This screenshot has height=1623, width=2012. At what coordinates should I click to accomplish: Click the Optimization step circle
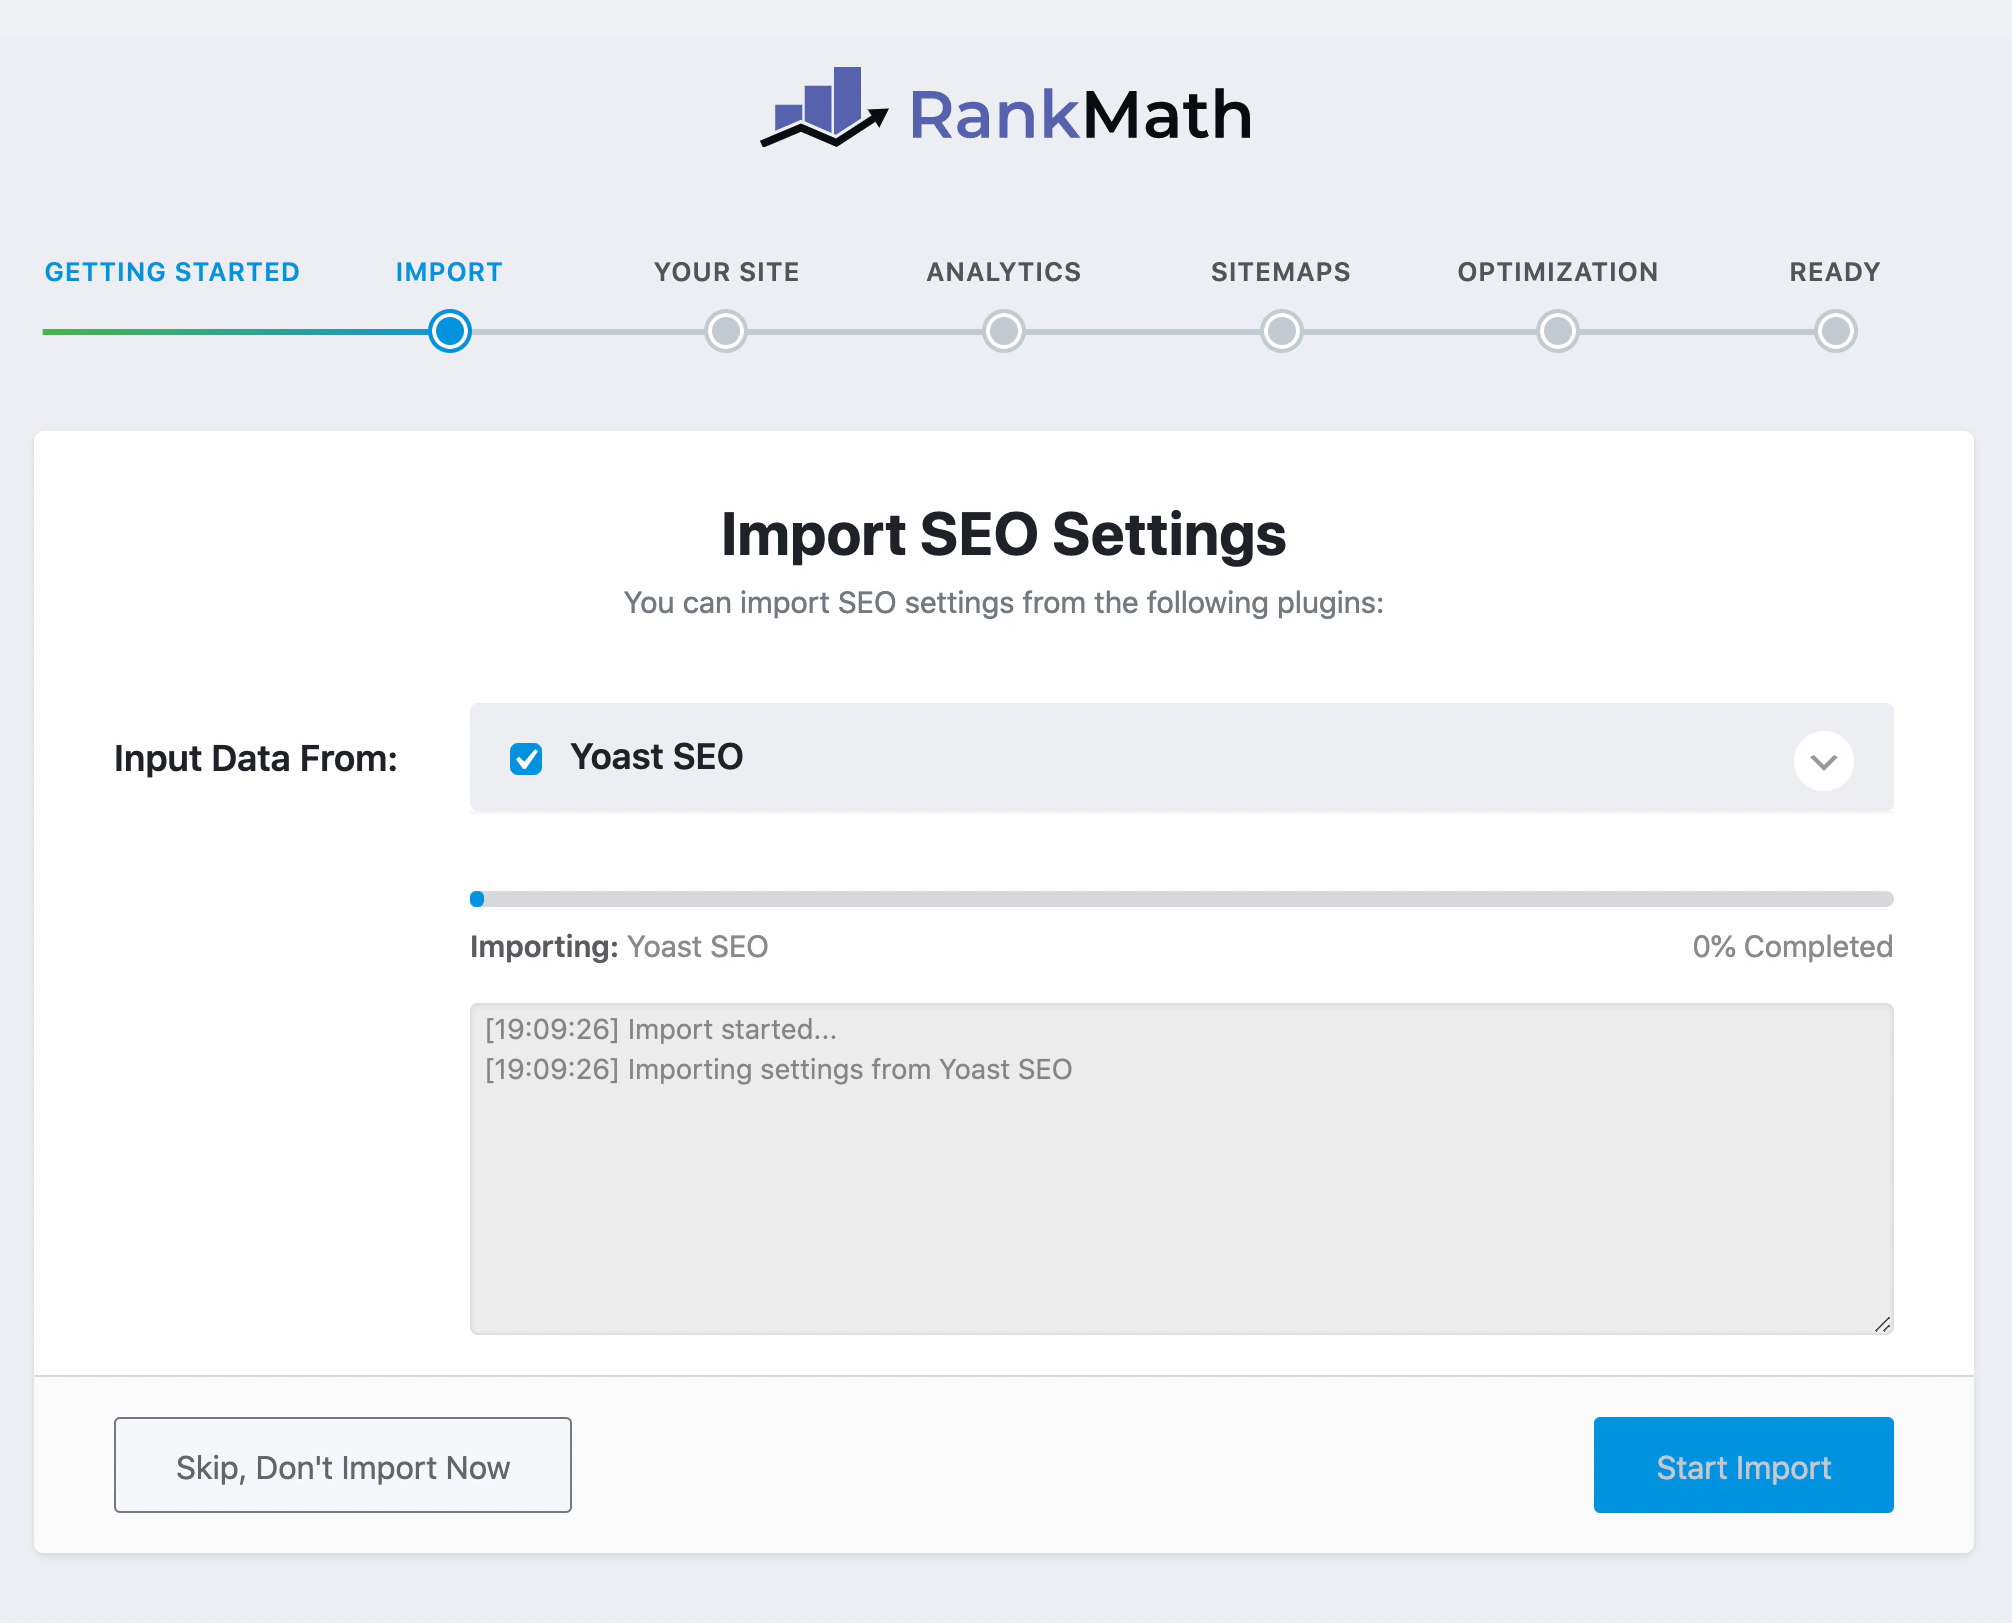1558,331
